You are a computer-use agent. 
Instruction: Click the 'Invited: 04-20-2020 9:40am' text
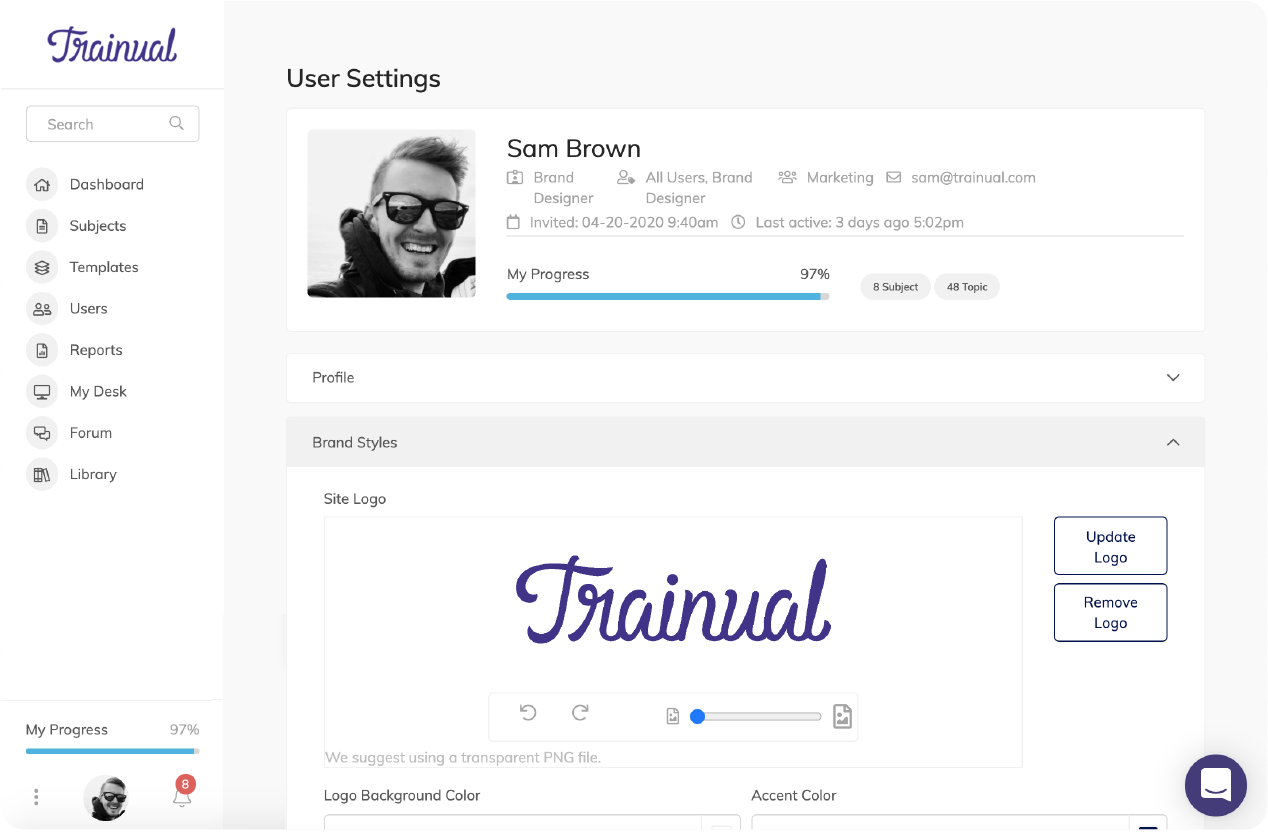pos(624,222)
